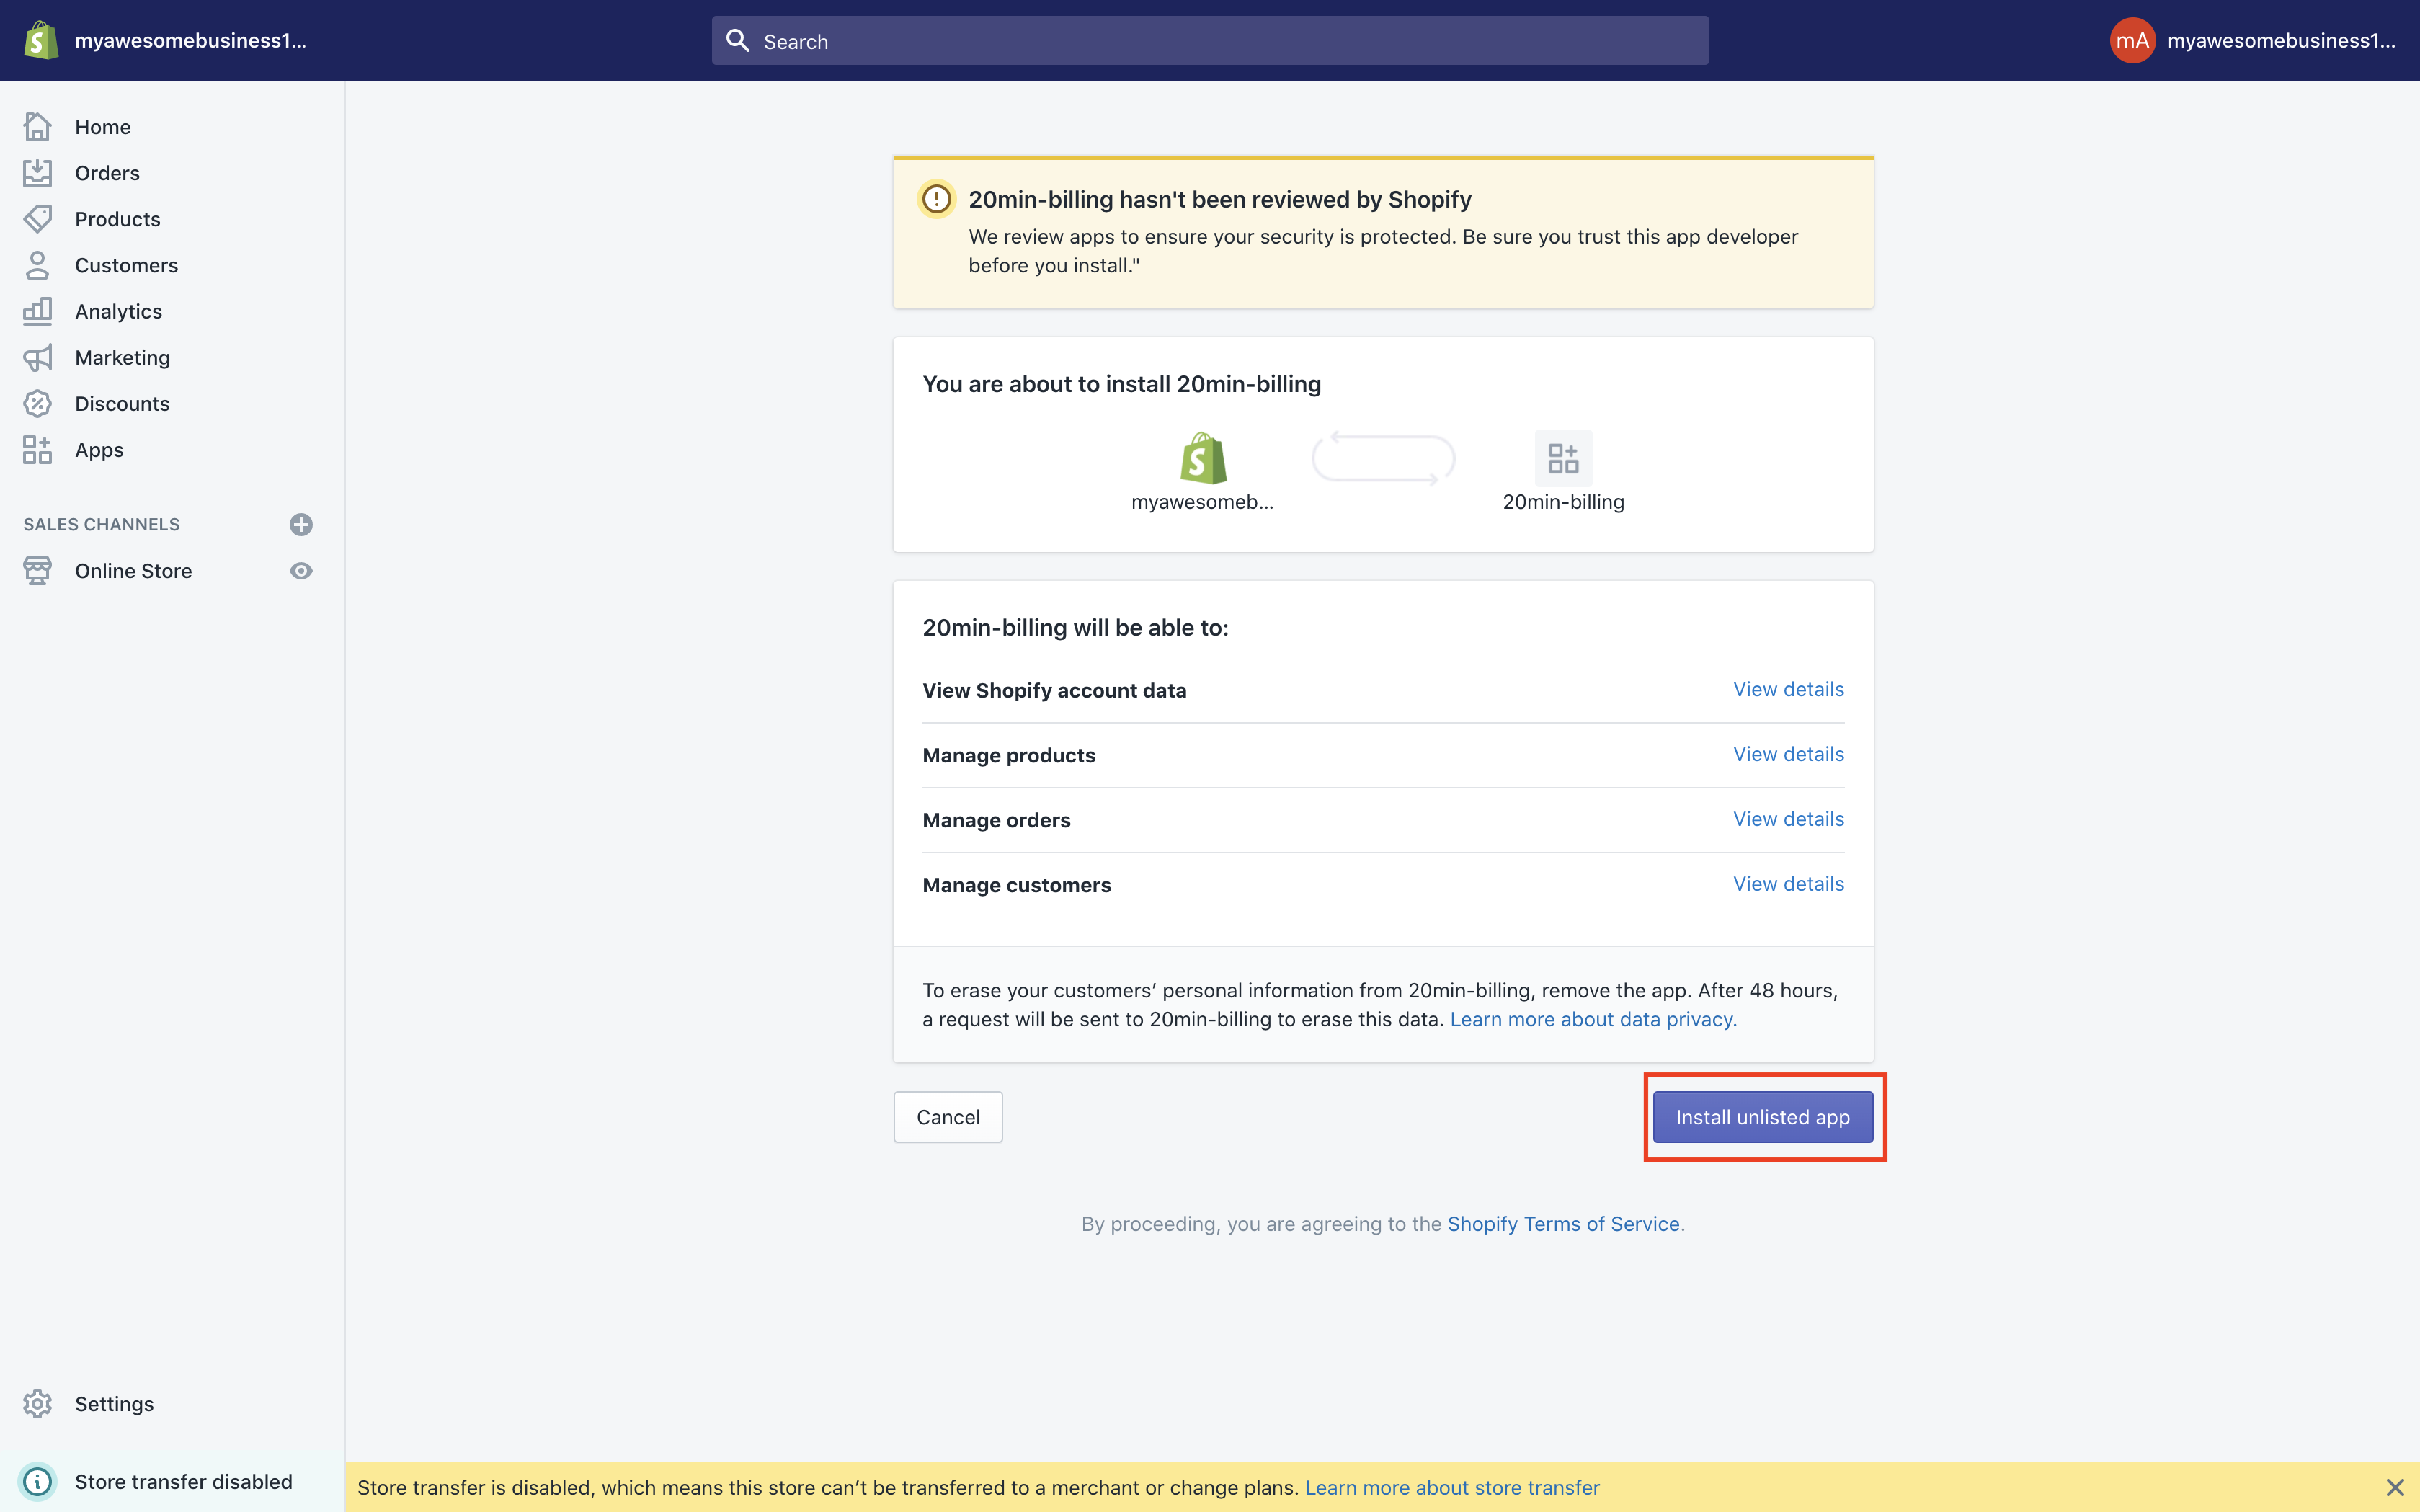This screenshot has height=1512, width=2420.
Task: Click the Products tag icon
Action: [37, 219]
